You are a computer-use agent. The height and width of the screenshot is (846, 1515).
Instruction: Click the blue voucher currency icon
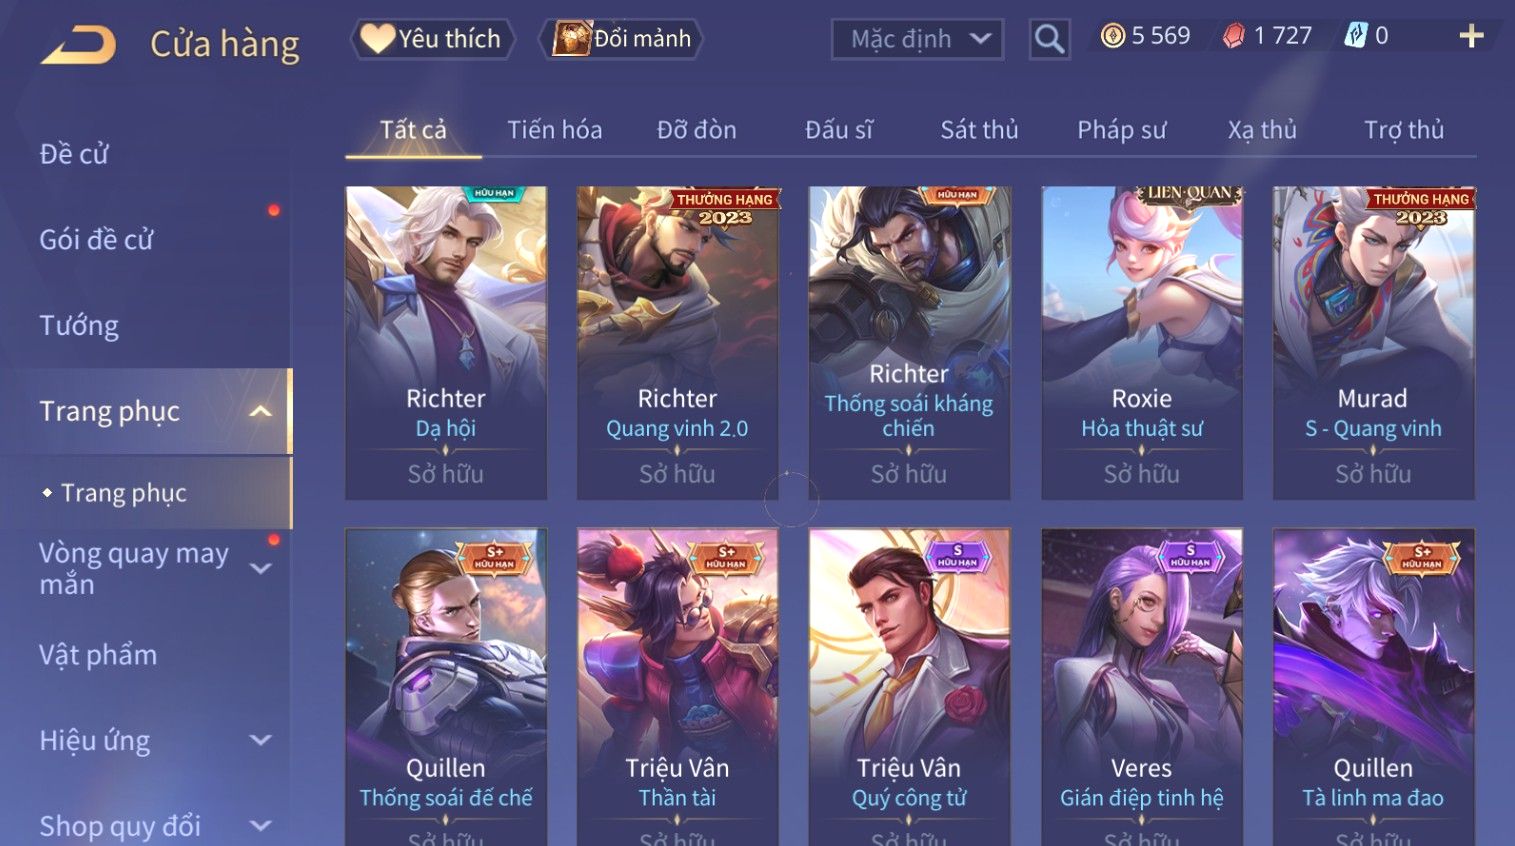point(1354,36)
